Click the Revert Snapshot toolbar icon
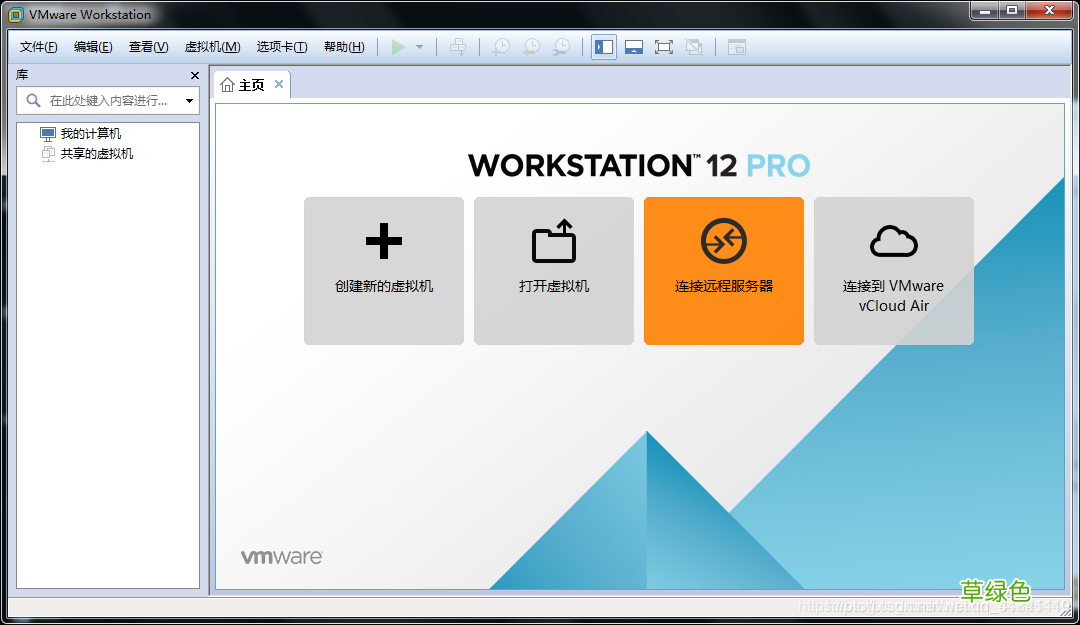The width and height of the screenshot is (1080, 625). (x=531, y=46)
